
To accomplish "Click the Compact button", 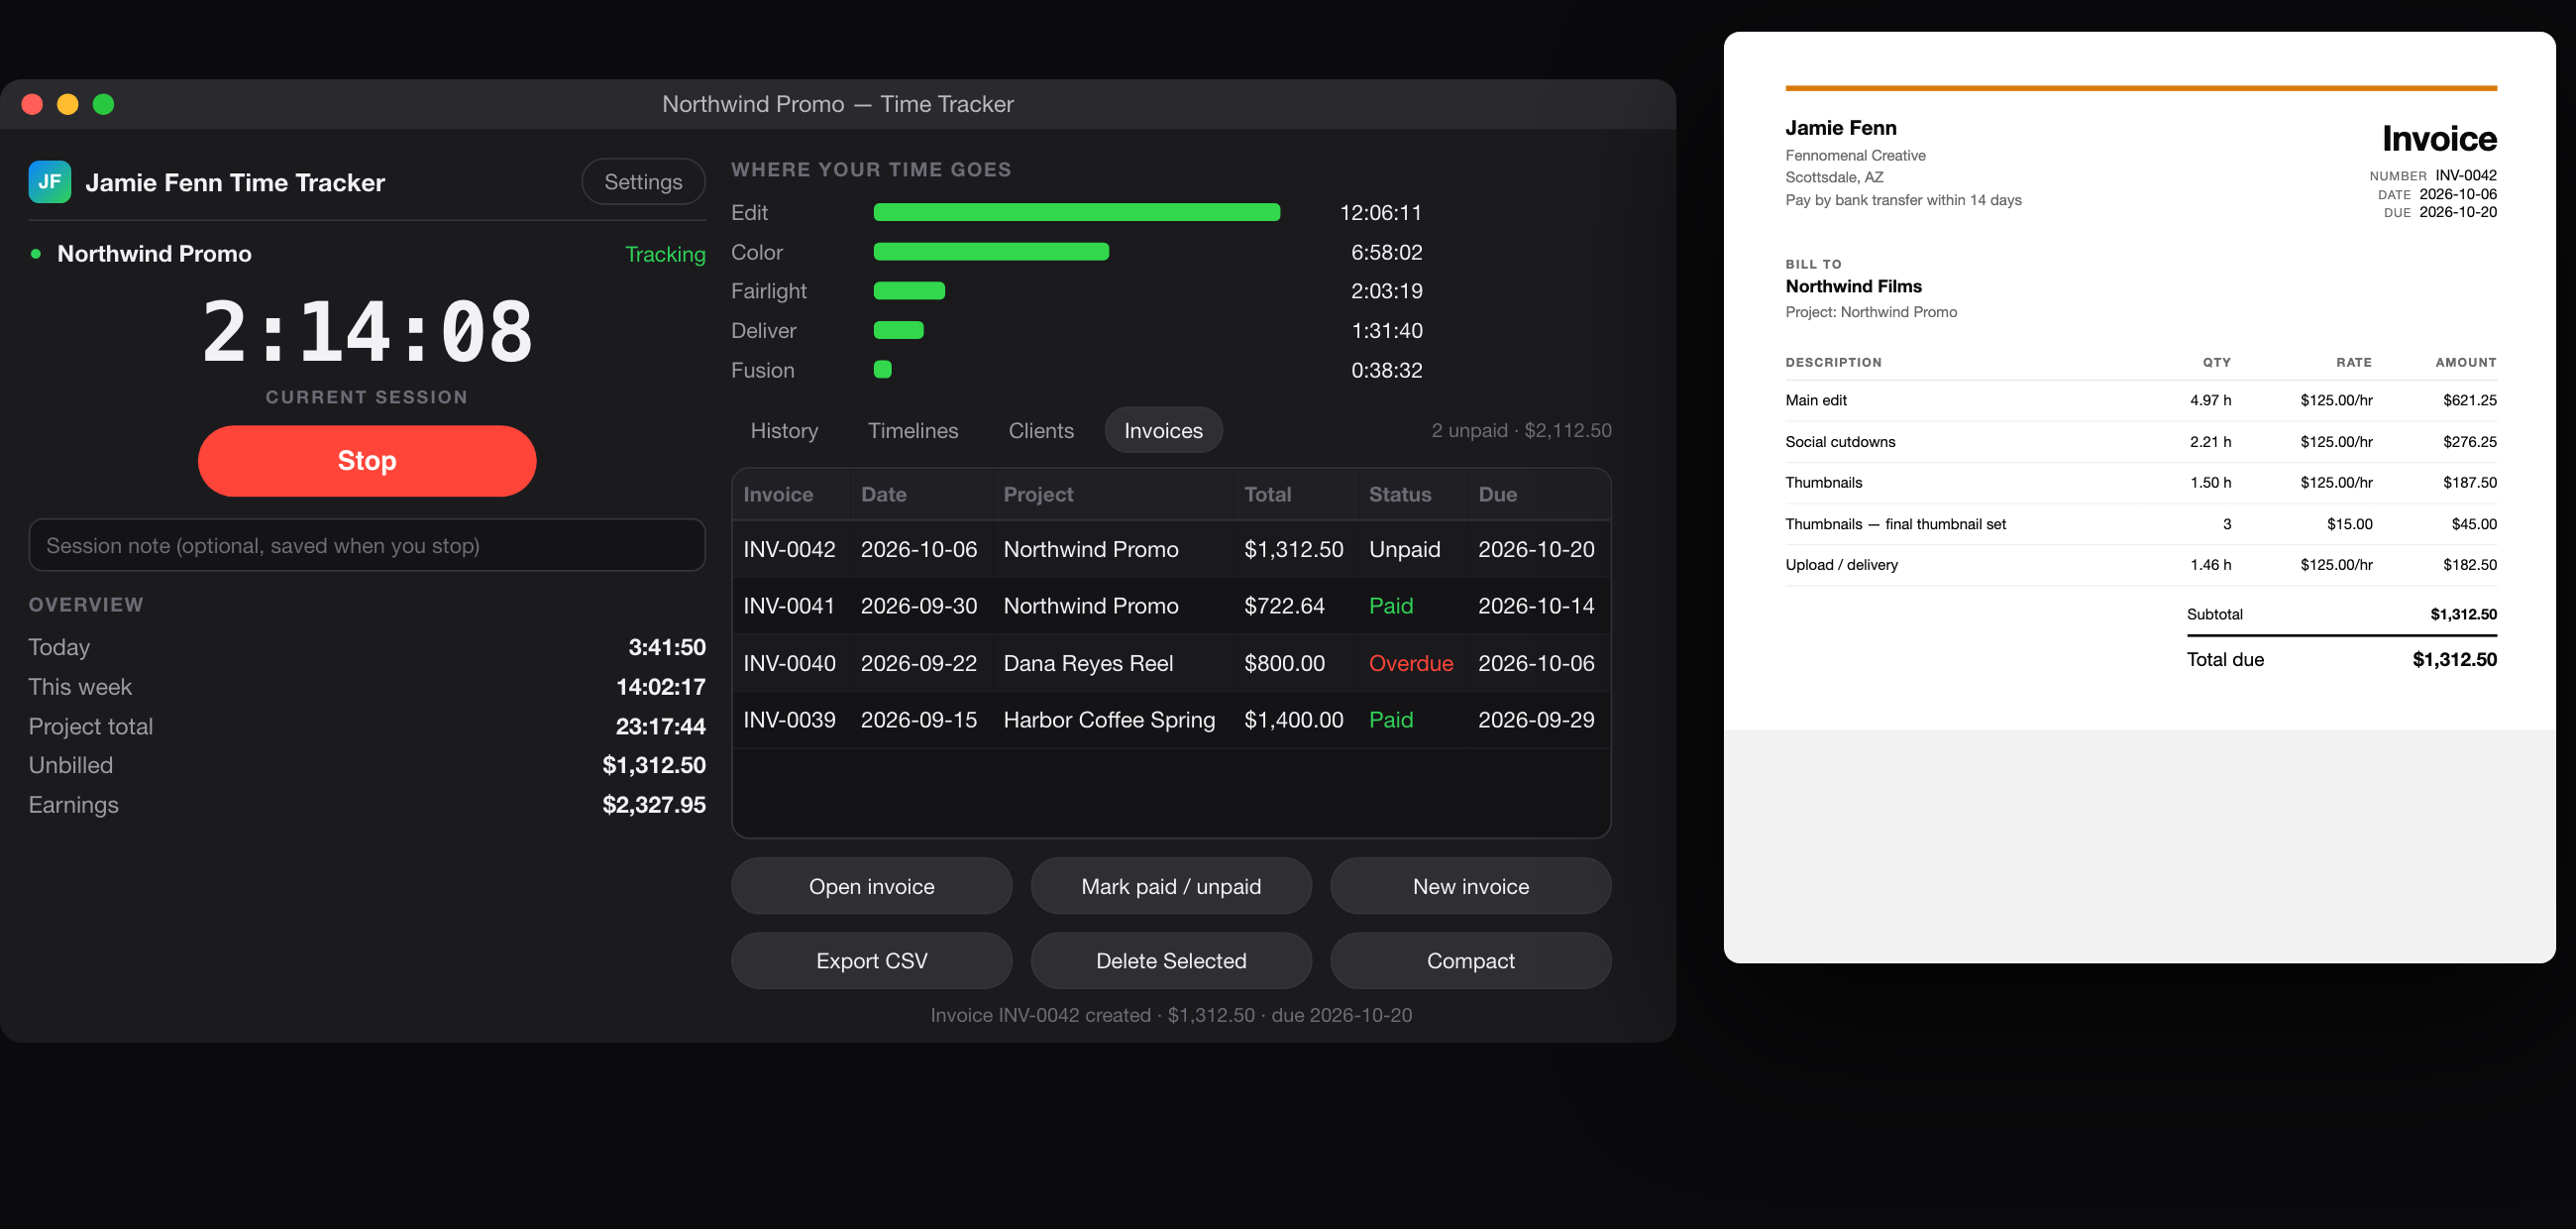I will tap(1470, 961).
